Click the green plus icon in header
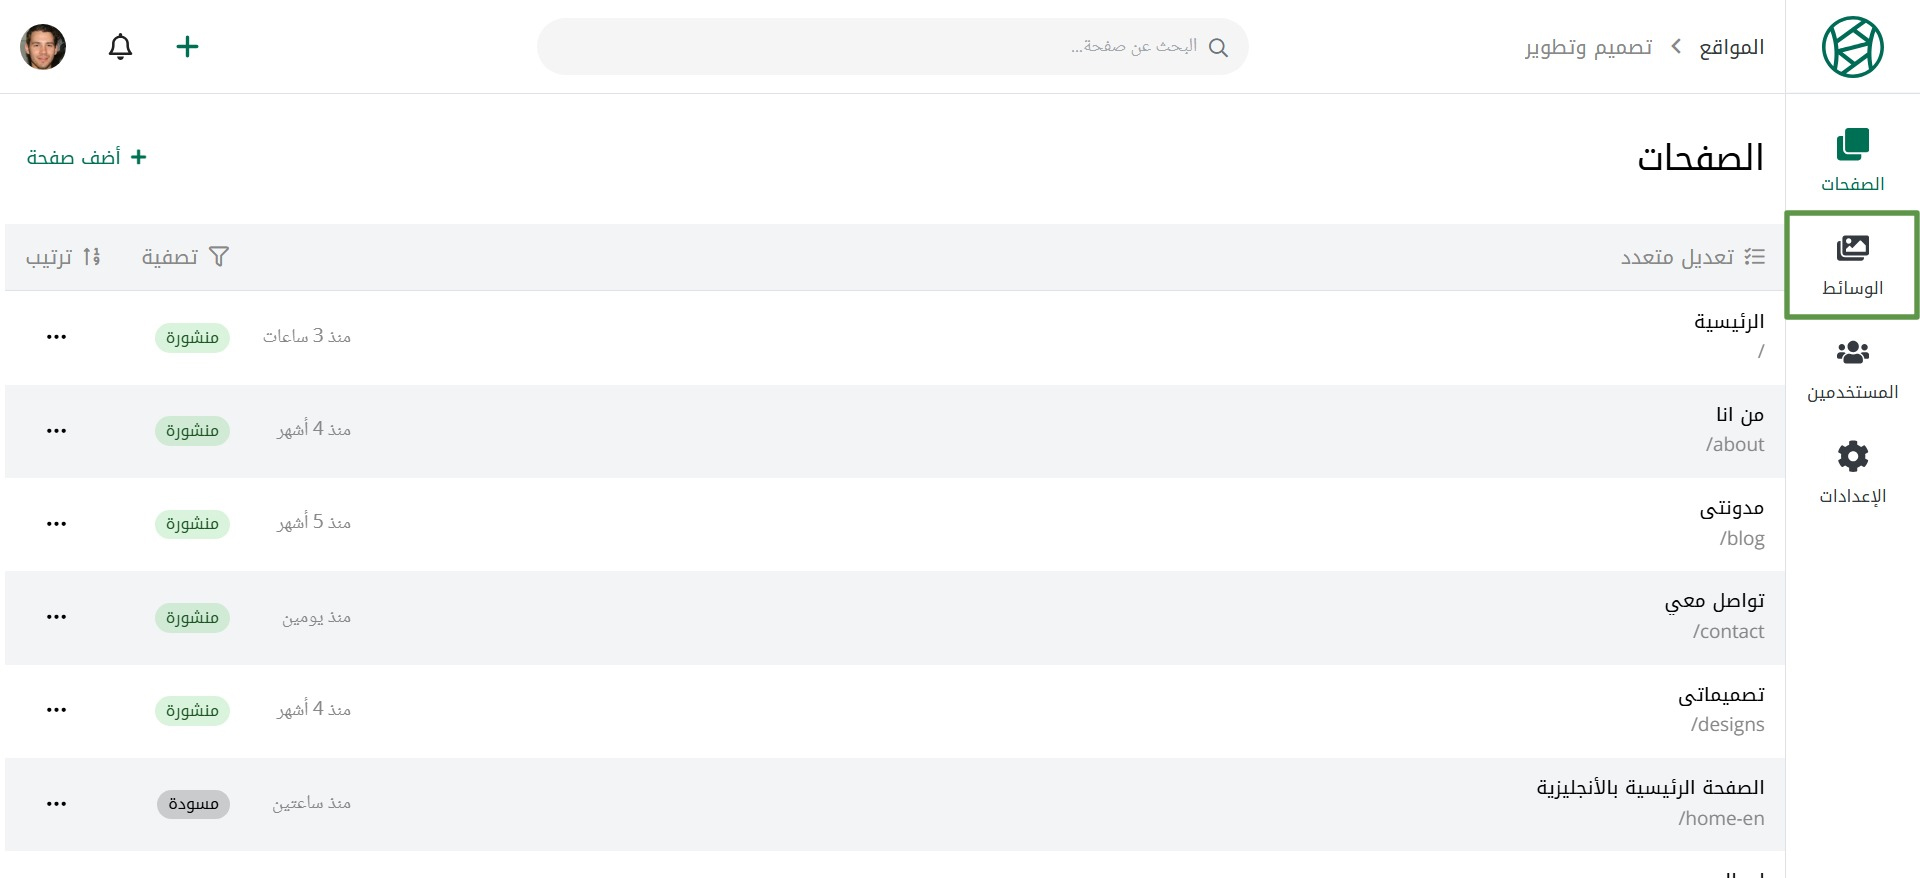Image resolution: width=1920 pixels, height=878 pixels. (x=187, y=47)
